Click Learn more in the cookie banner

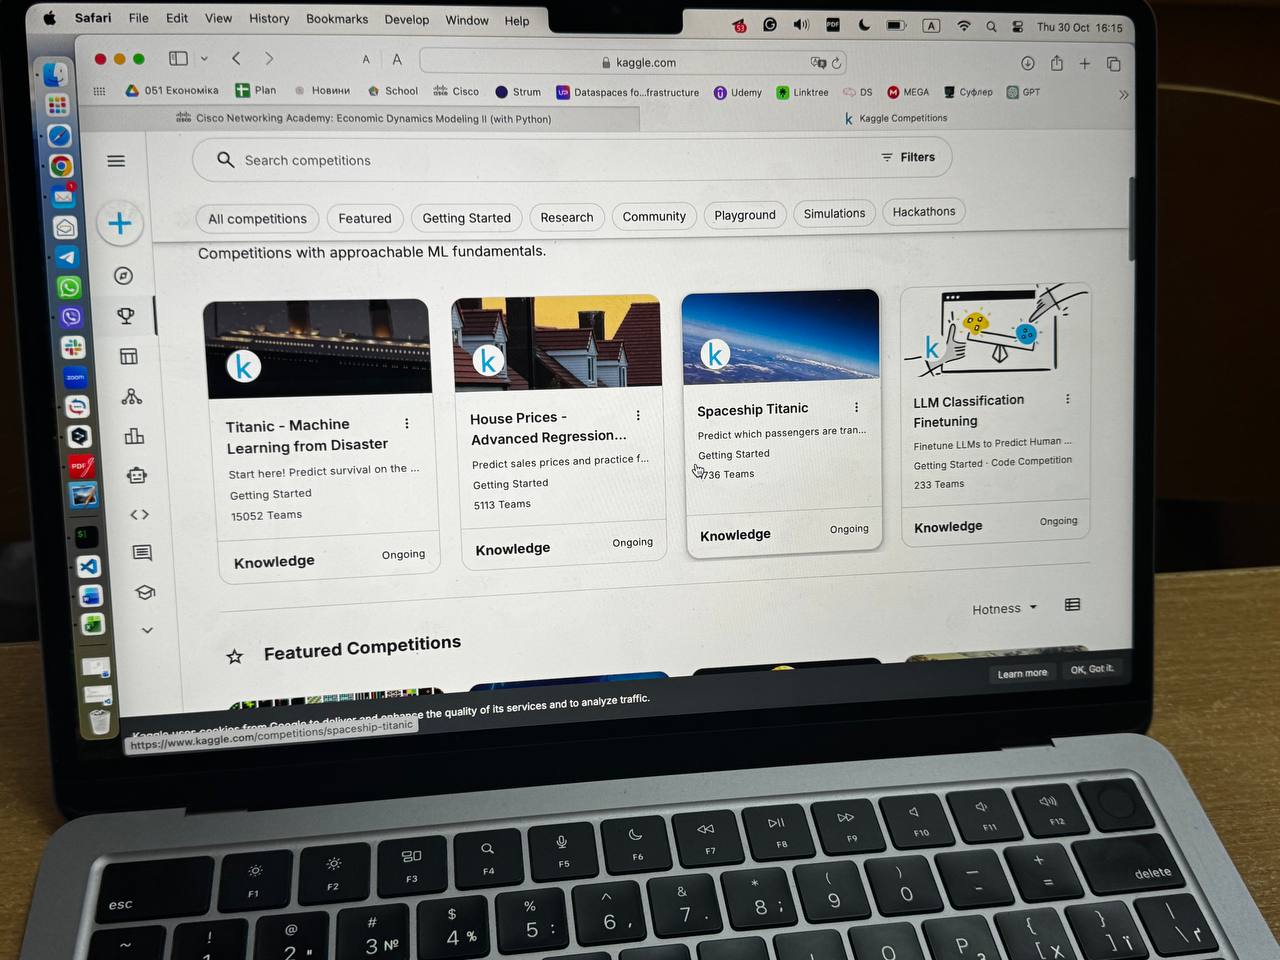pos(1022,673)
